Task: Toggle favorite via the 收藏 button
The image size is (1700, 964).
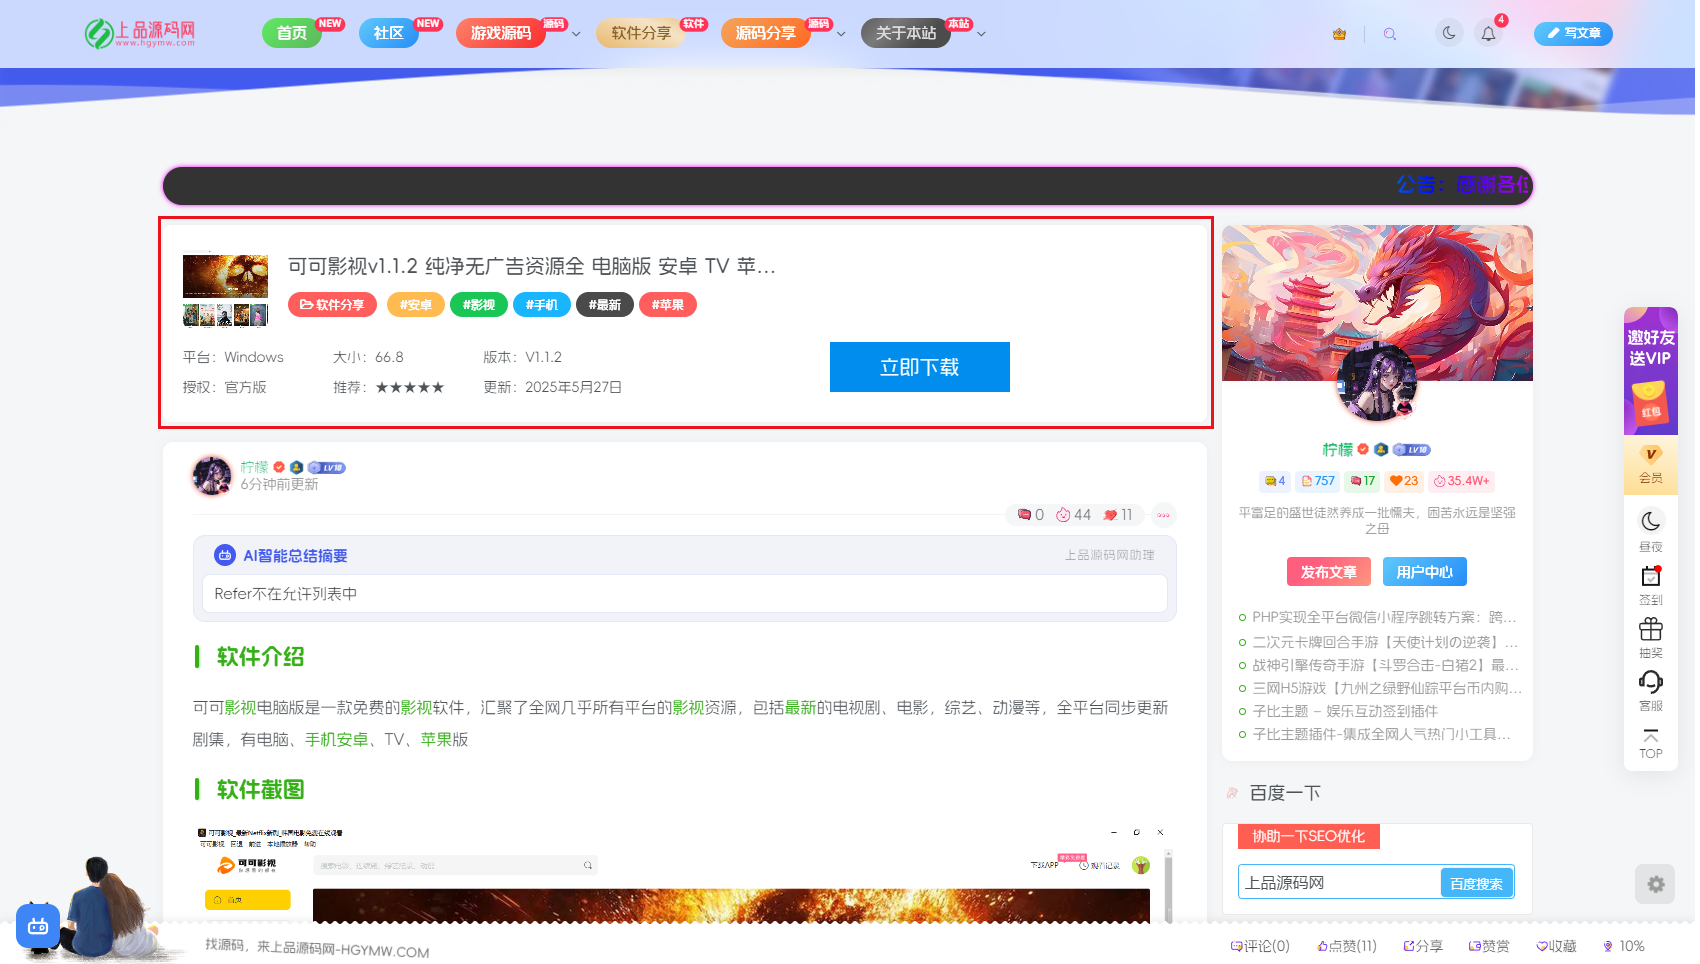Action: (1556, 946)
